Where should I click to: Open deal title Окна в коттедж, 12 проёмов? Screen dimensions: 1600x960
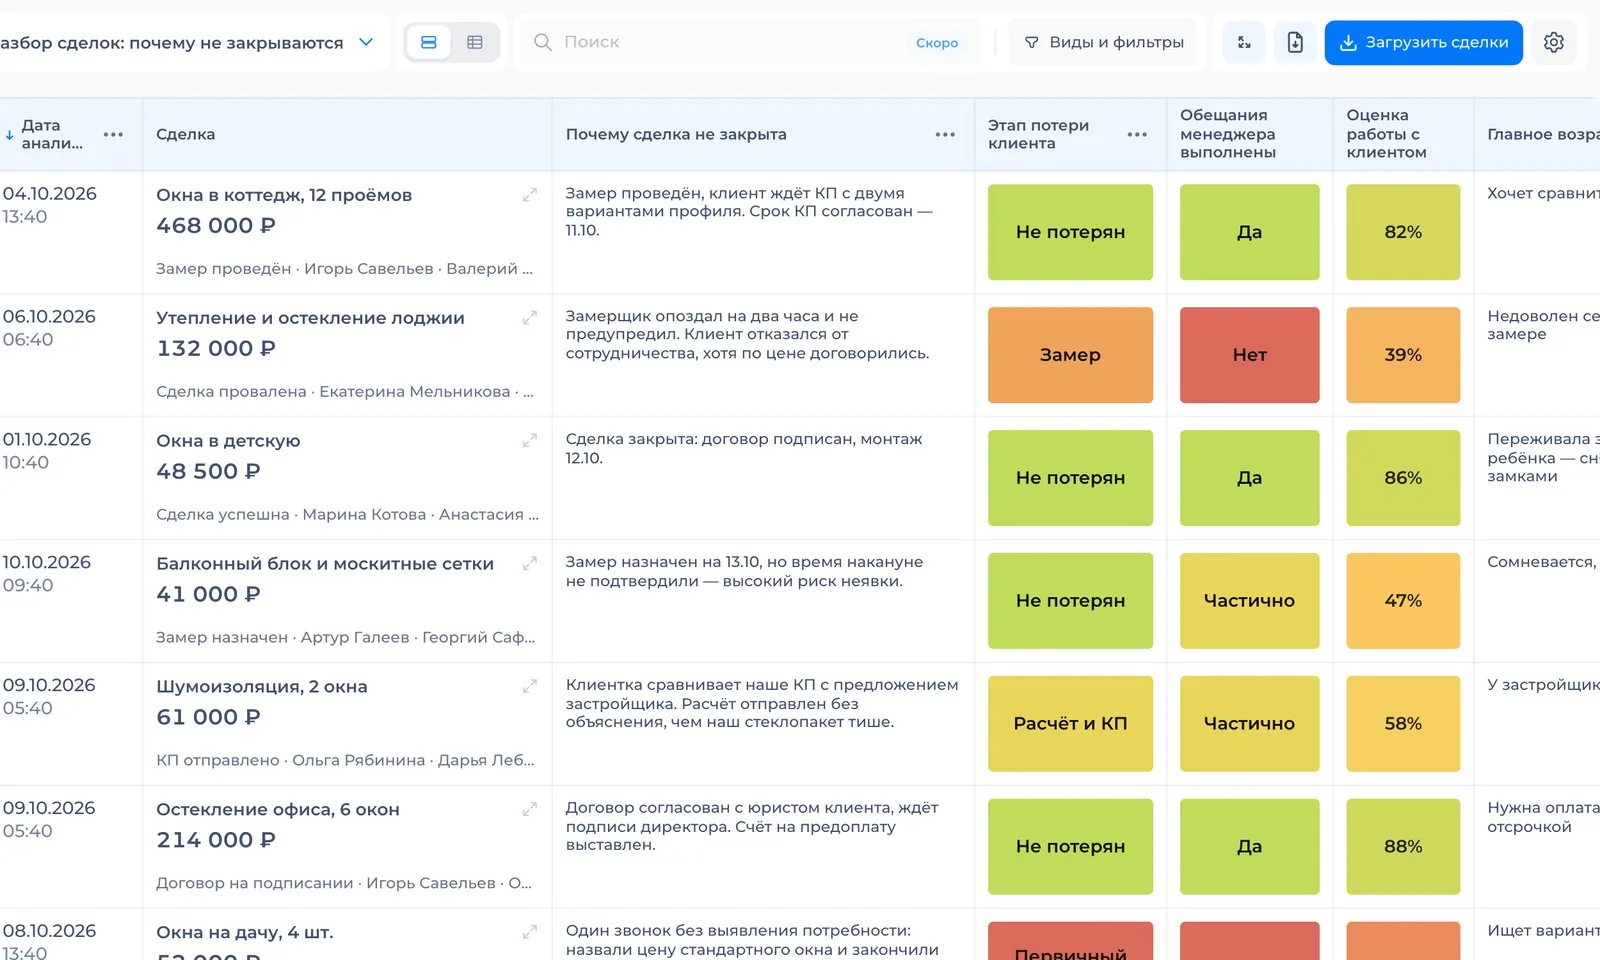click(x=284, y=195)
